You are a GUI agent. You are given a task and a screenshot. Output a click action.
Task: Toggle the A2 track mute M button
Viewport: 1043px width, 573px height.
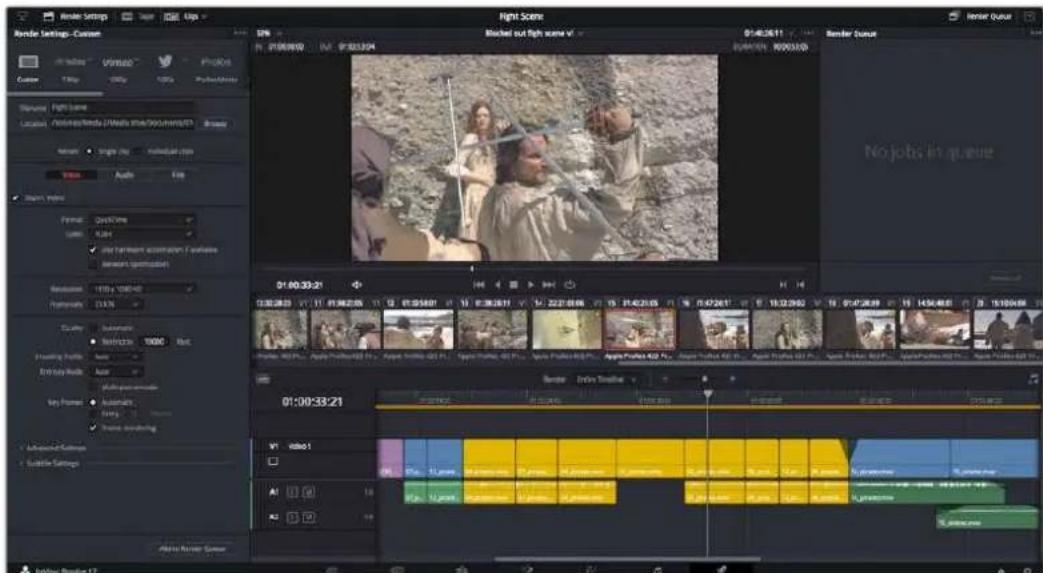coord(309,517)
